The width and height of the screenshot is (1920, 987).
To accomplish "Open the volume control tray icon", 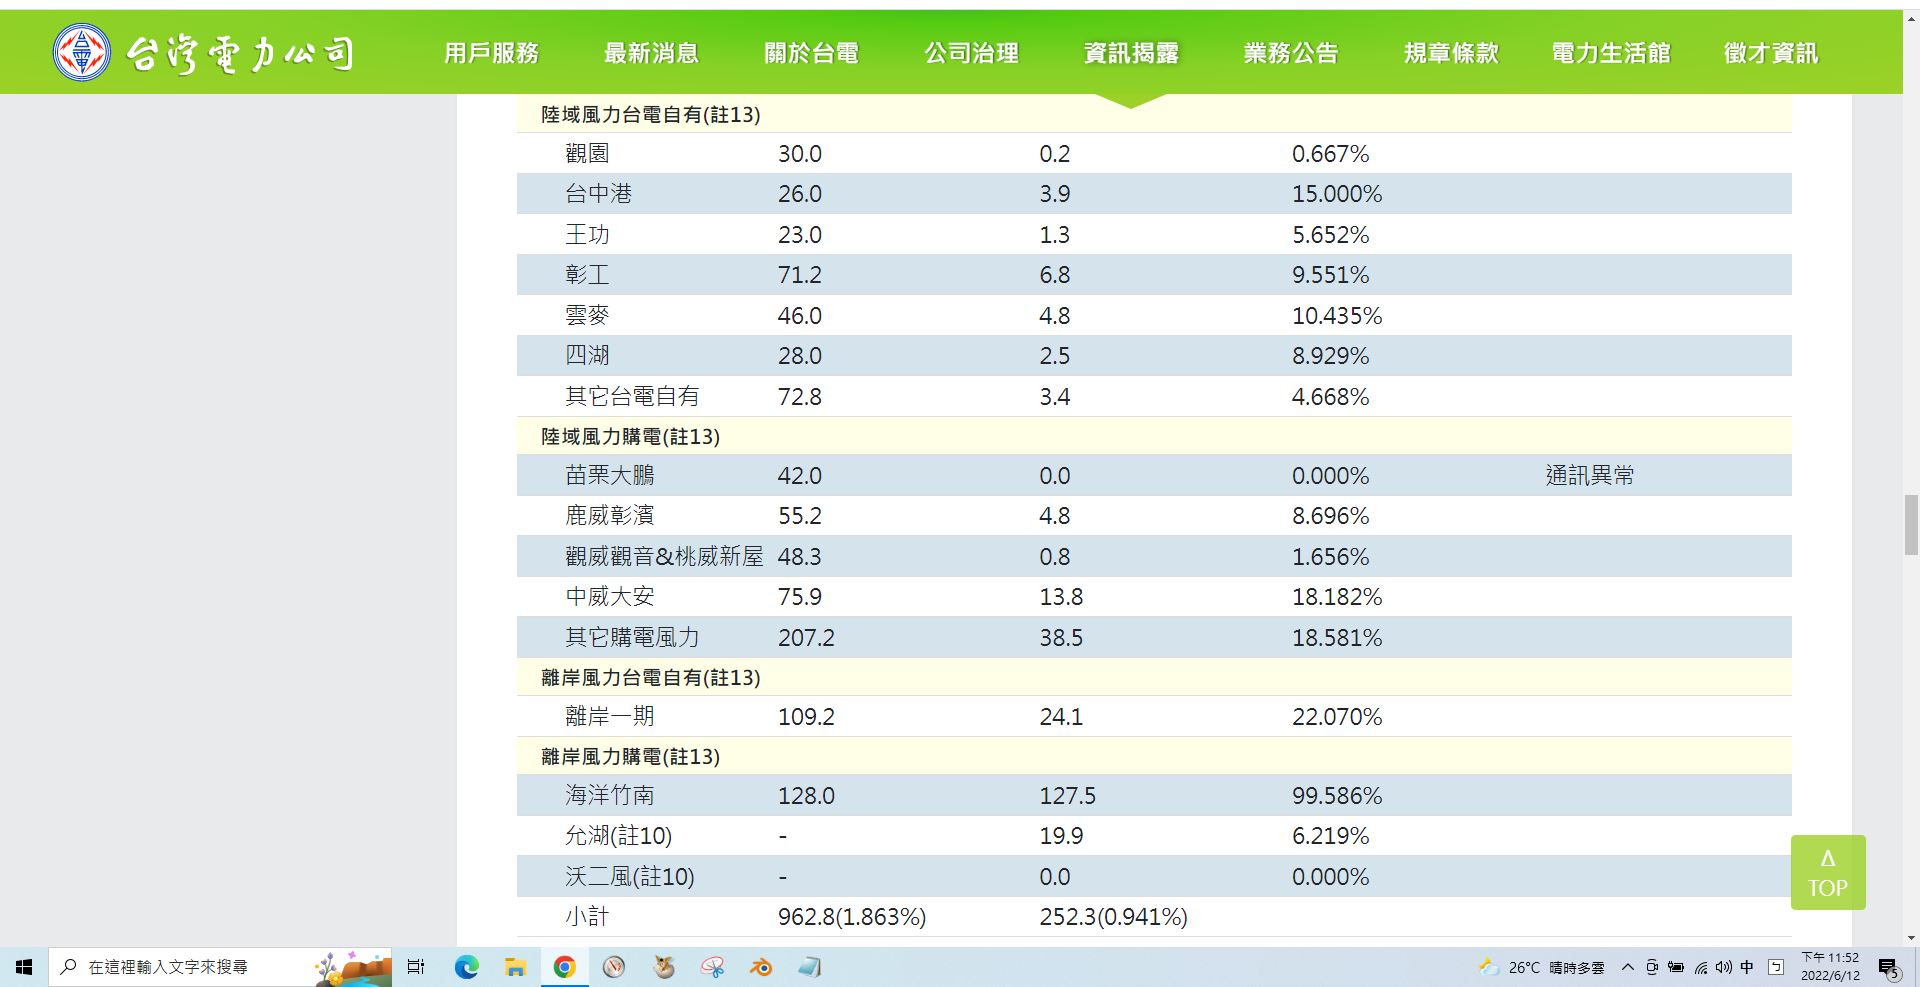I will tap(1724, 967).
